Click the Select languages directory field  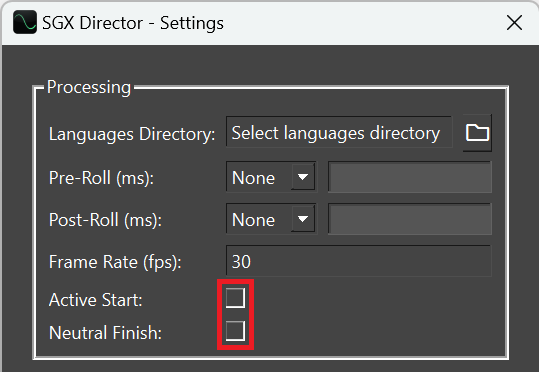tap(339, 133)
